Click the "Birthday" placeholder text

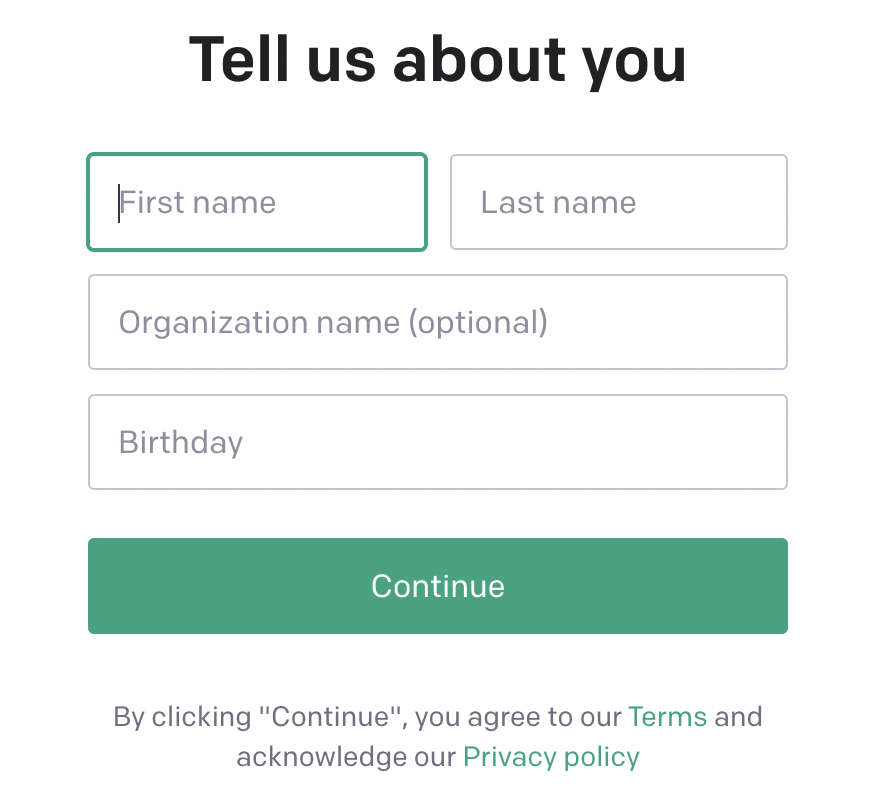pyautogui.click(x=181, y=443)
